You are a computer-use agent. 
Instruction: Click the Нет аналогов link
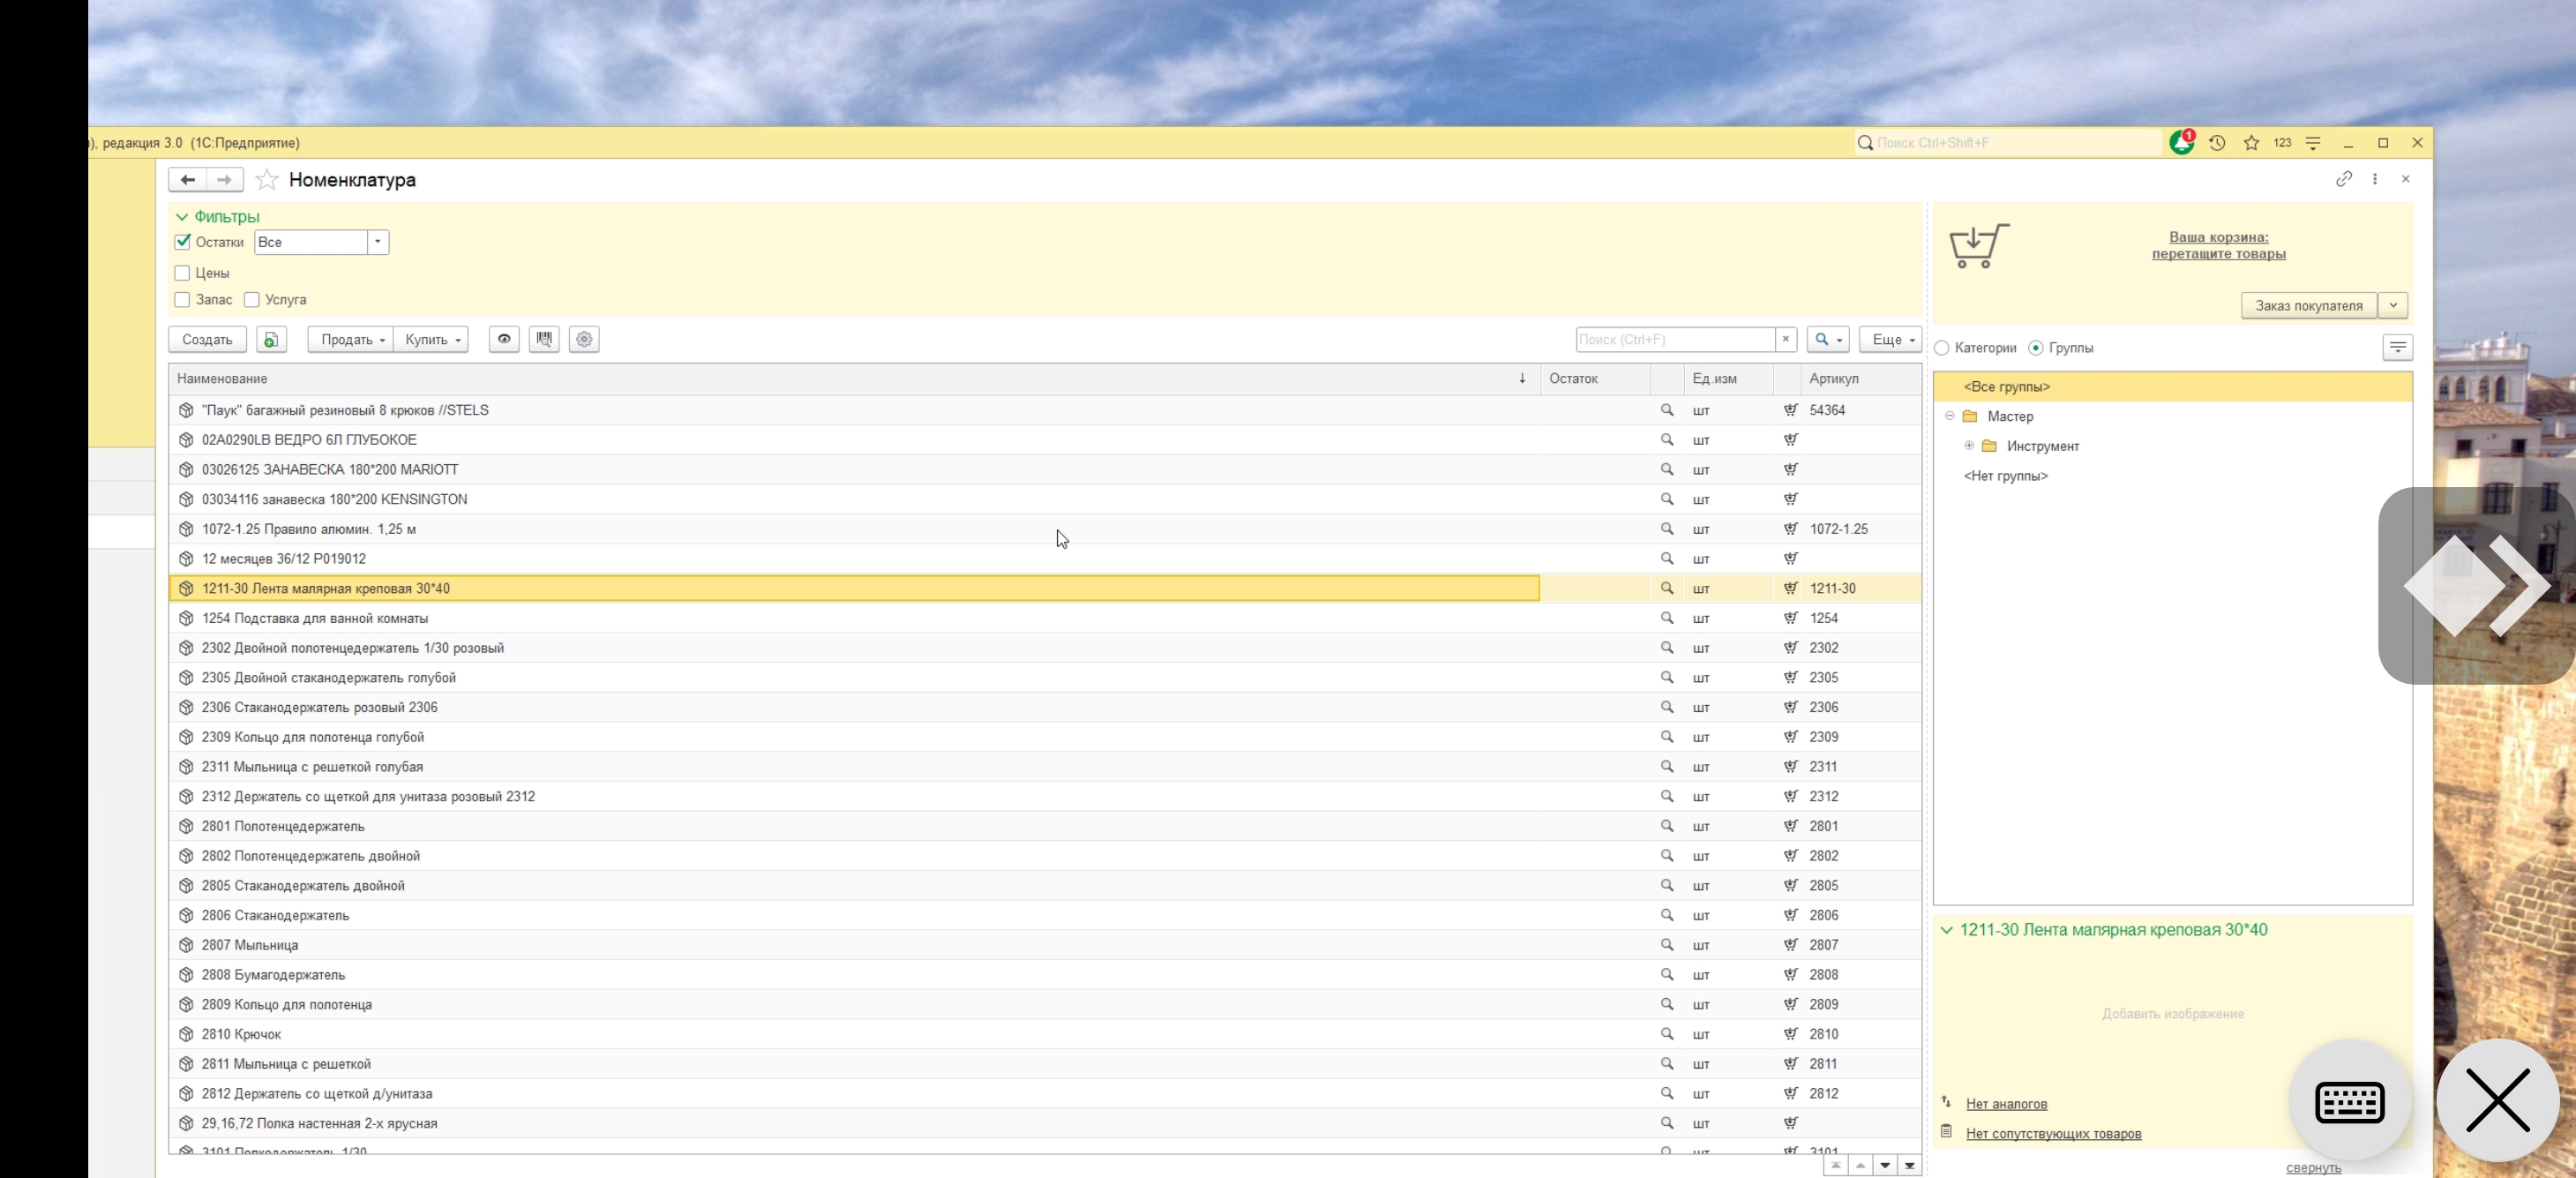click(x=2006, y=1104)
